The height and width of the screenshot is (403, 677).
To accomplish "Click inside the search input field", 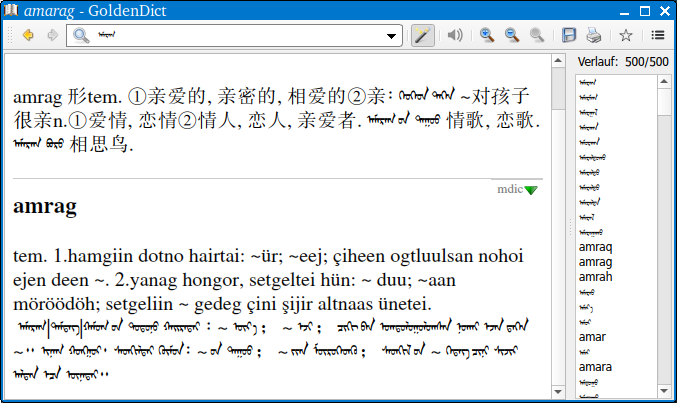I will tap(240, 35).
